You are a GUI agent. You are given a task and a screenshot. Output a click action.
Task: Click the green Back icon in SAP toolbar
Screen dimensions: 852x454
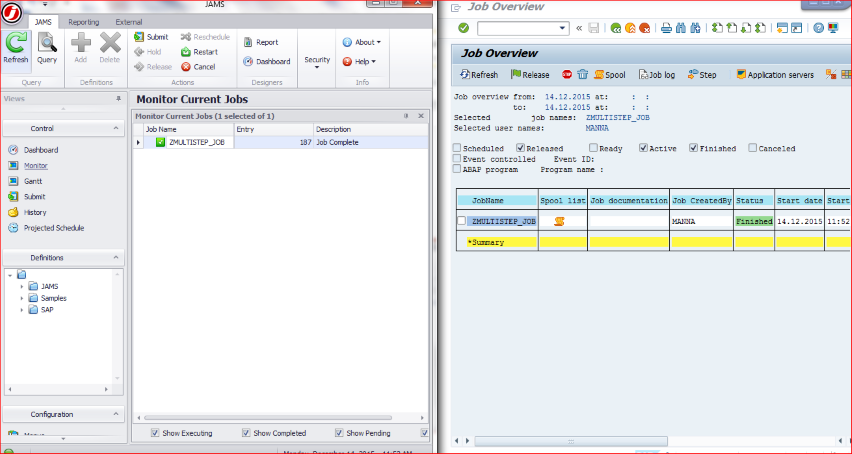[x=616, y=28]
